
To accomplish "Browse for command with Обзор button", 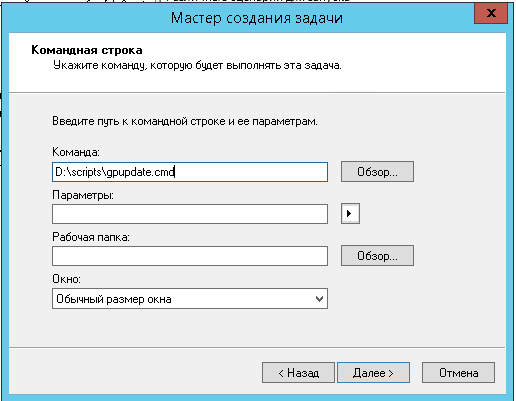I will click(x=377, y=172).
